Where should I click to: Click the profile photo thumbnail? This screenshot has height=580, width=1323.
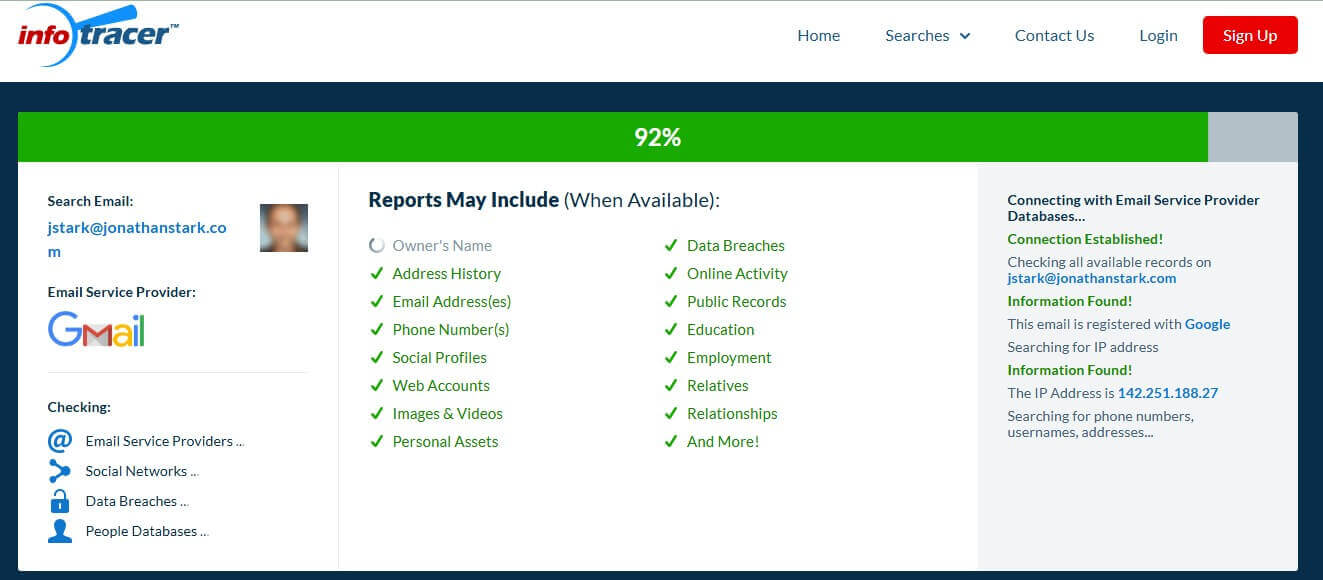(283, 228)
